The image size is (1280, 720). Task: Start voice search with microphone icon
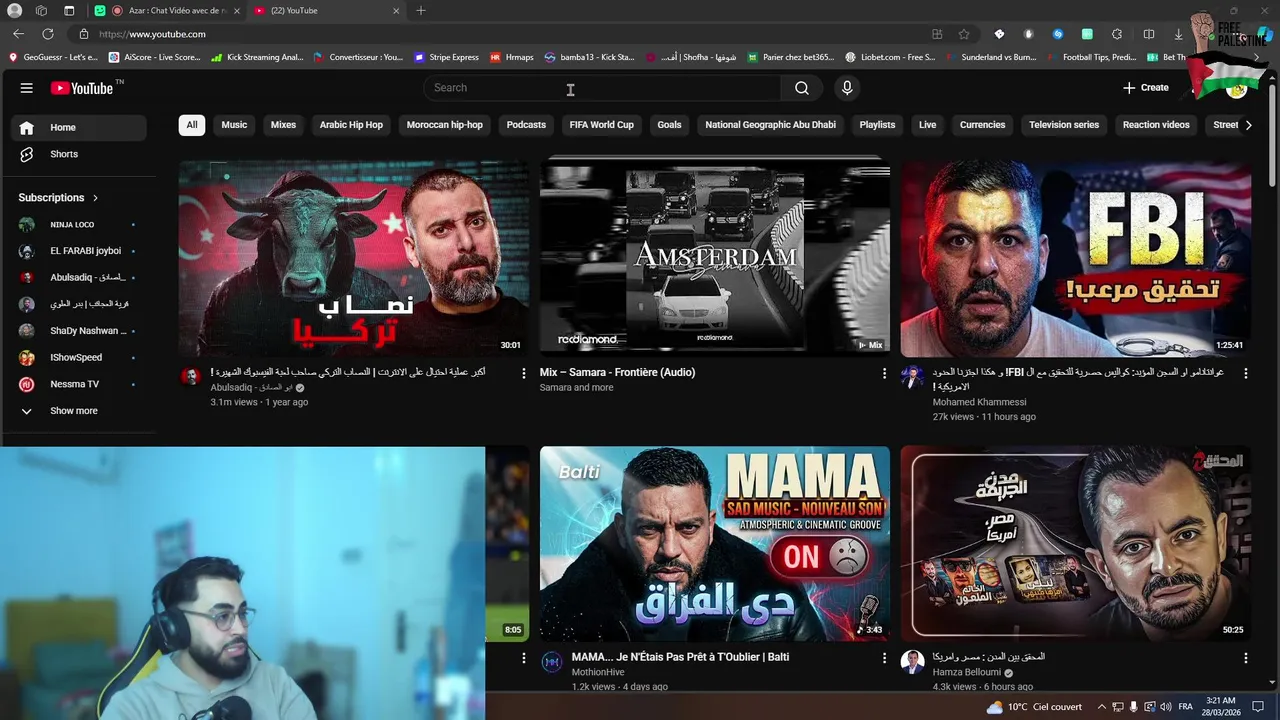(x=847, y=88)
